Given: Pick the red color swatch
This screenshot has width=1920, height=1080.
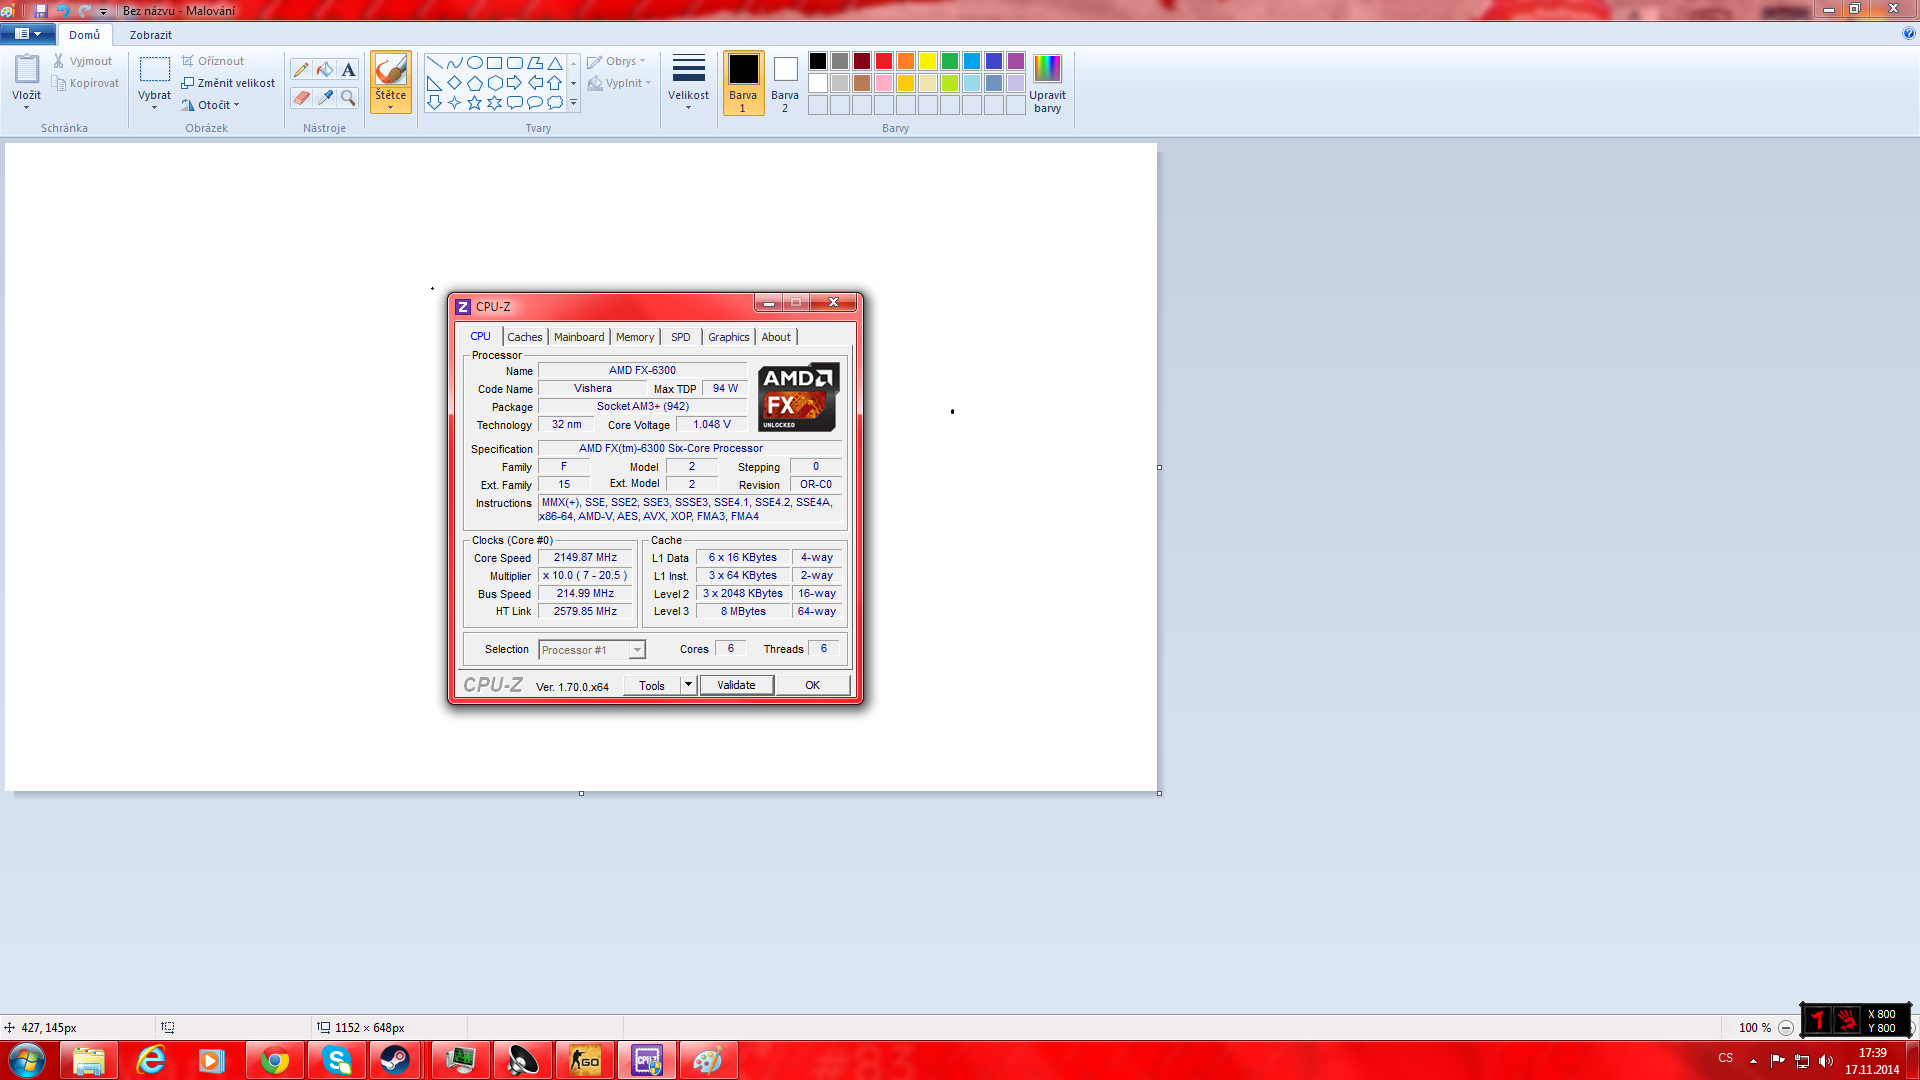Looking at the screenshot, I should pos(884,62).
